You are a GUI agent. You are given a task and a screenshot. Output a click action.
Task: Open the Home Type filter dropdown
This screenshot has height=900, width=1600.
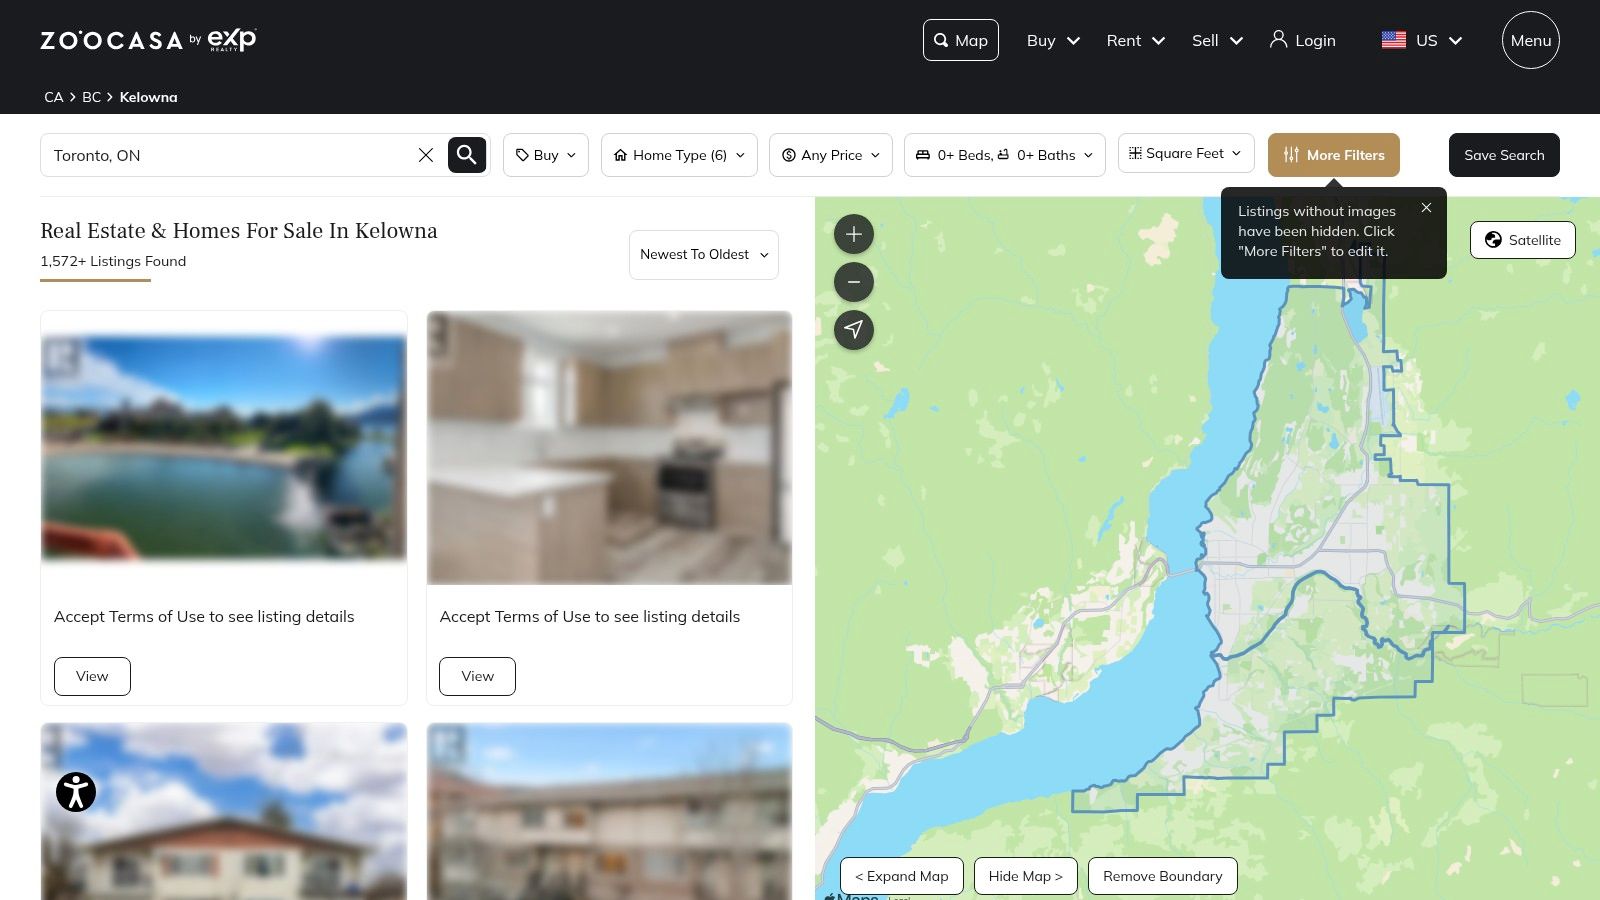tap(679, 155)
